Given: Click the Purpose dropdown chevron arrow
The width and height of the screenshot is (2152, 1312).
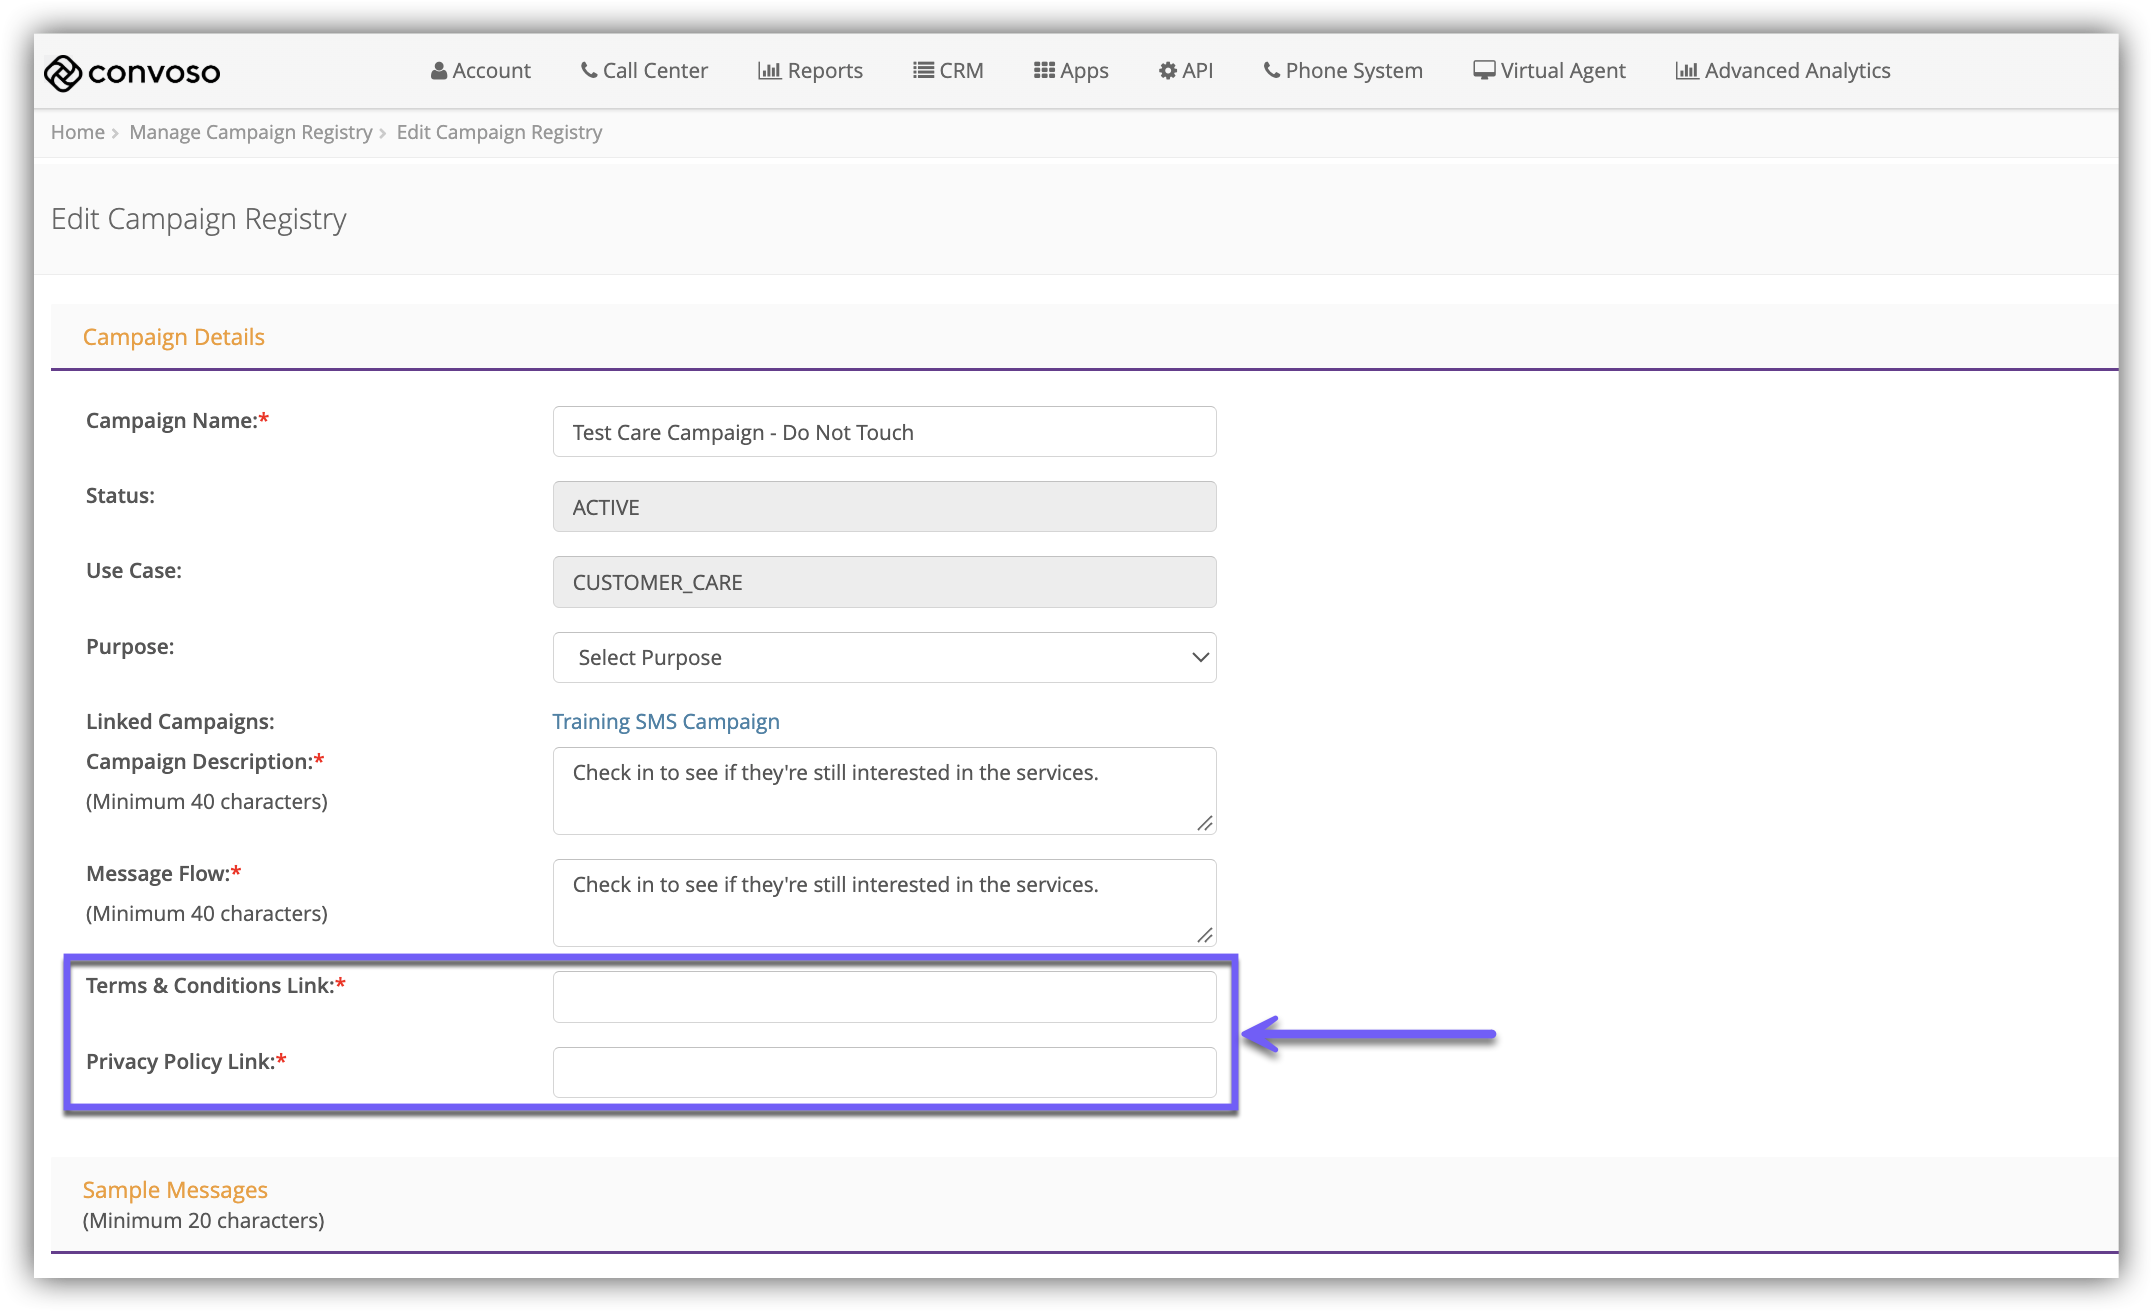Looking at the screenshot, I should 1200,657.
